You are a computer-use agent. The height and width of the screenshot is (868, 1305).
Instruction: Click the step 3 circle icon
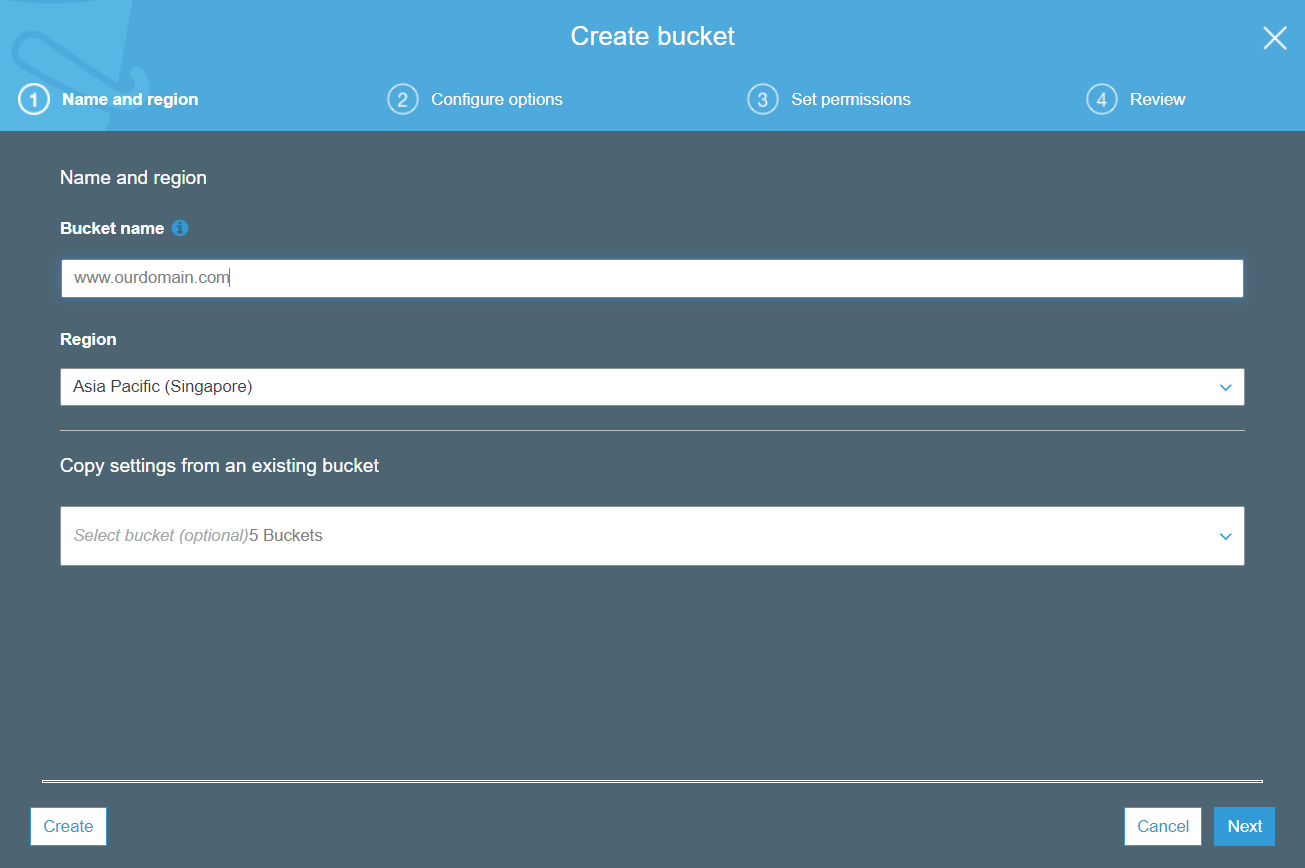tap(763, 99)
